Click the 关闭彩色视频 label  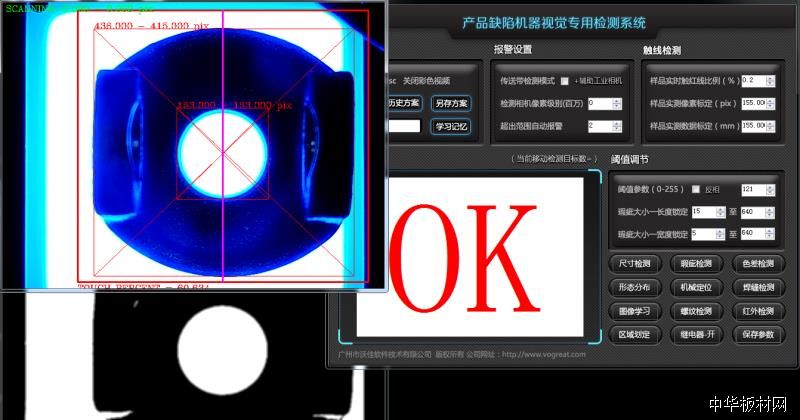click(x=427, y=81)
